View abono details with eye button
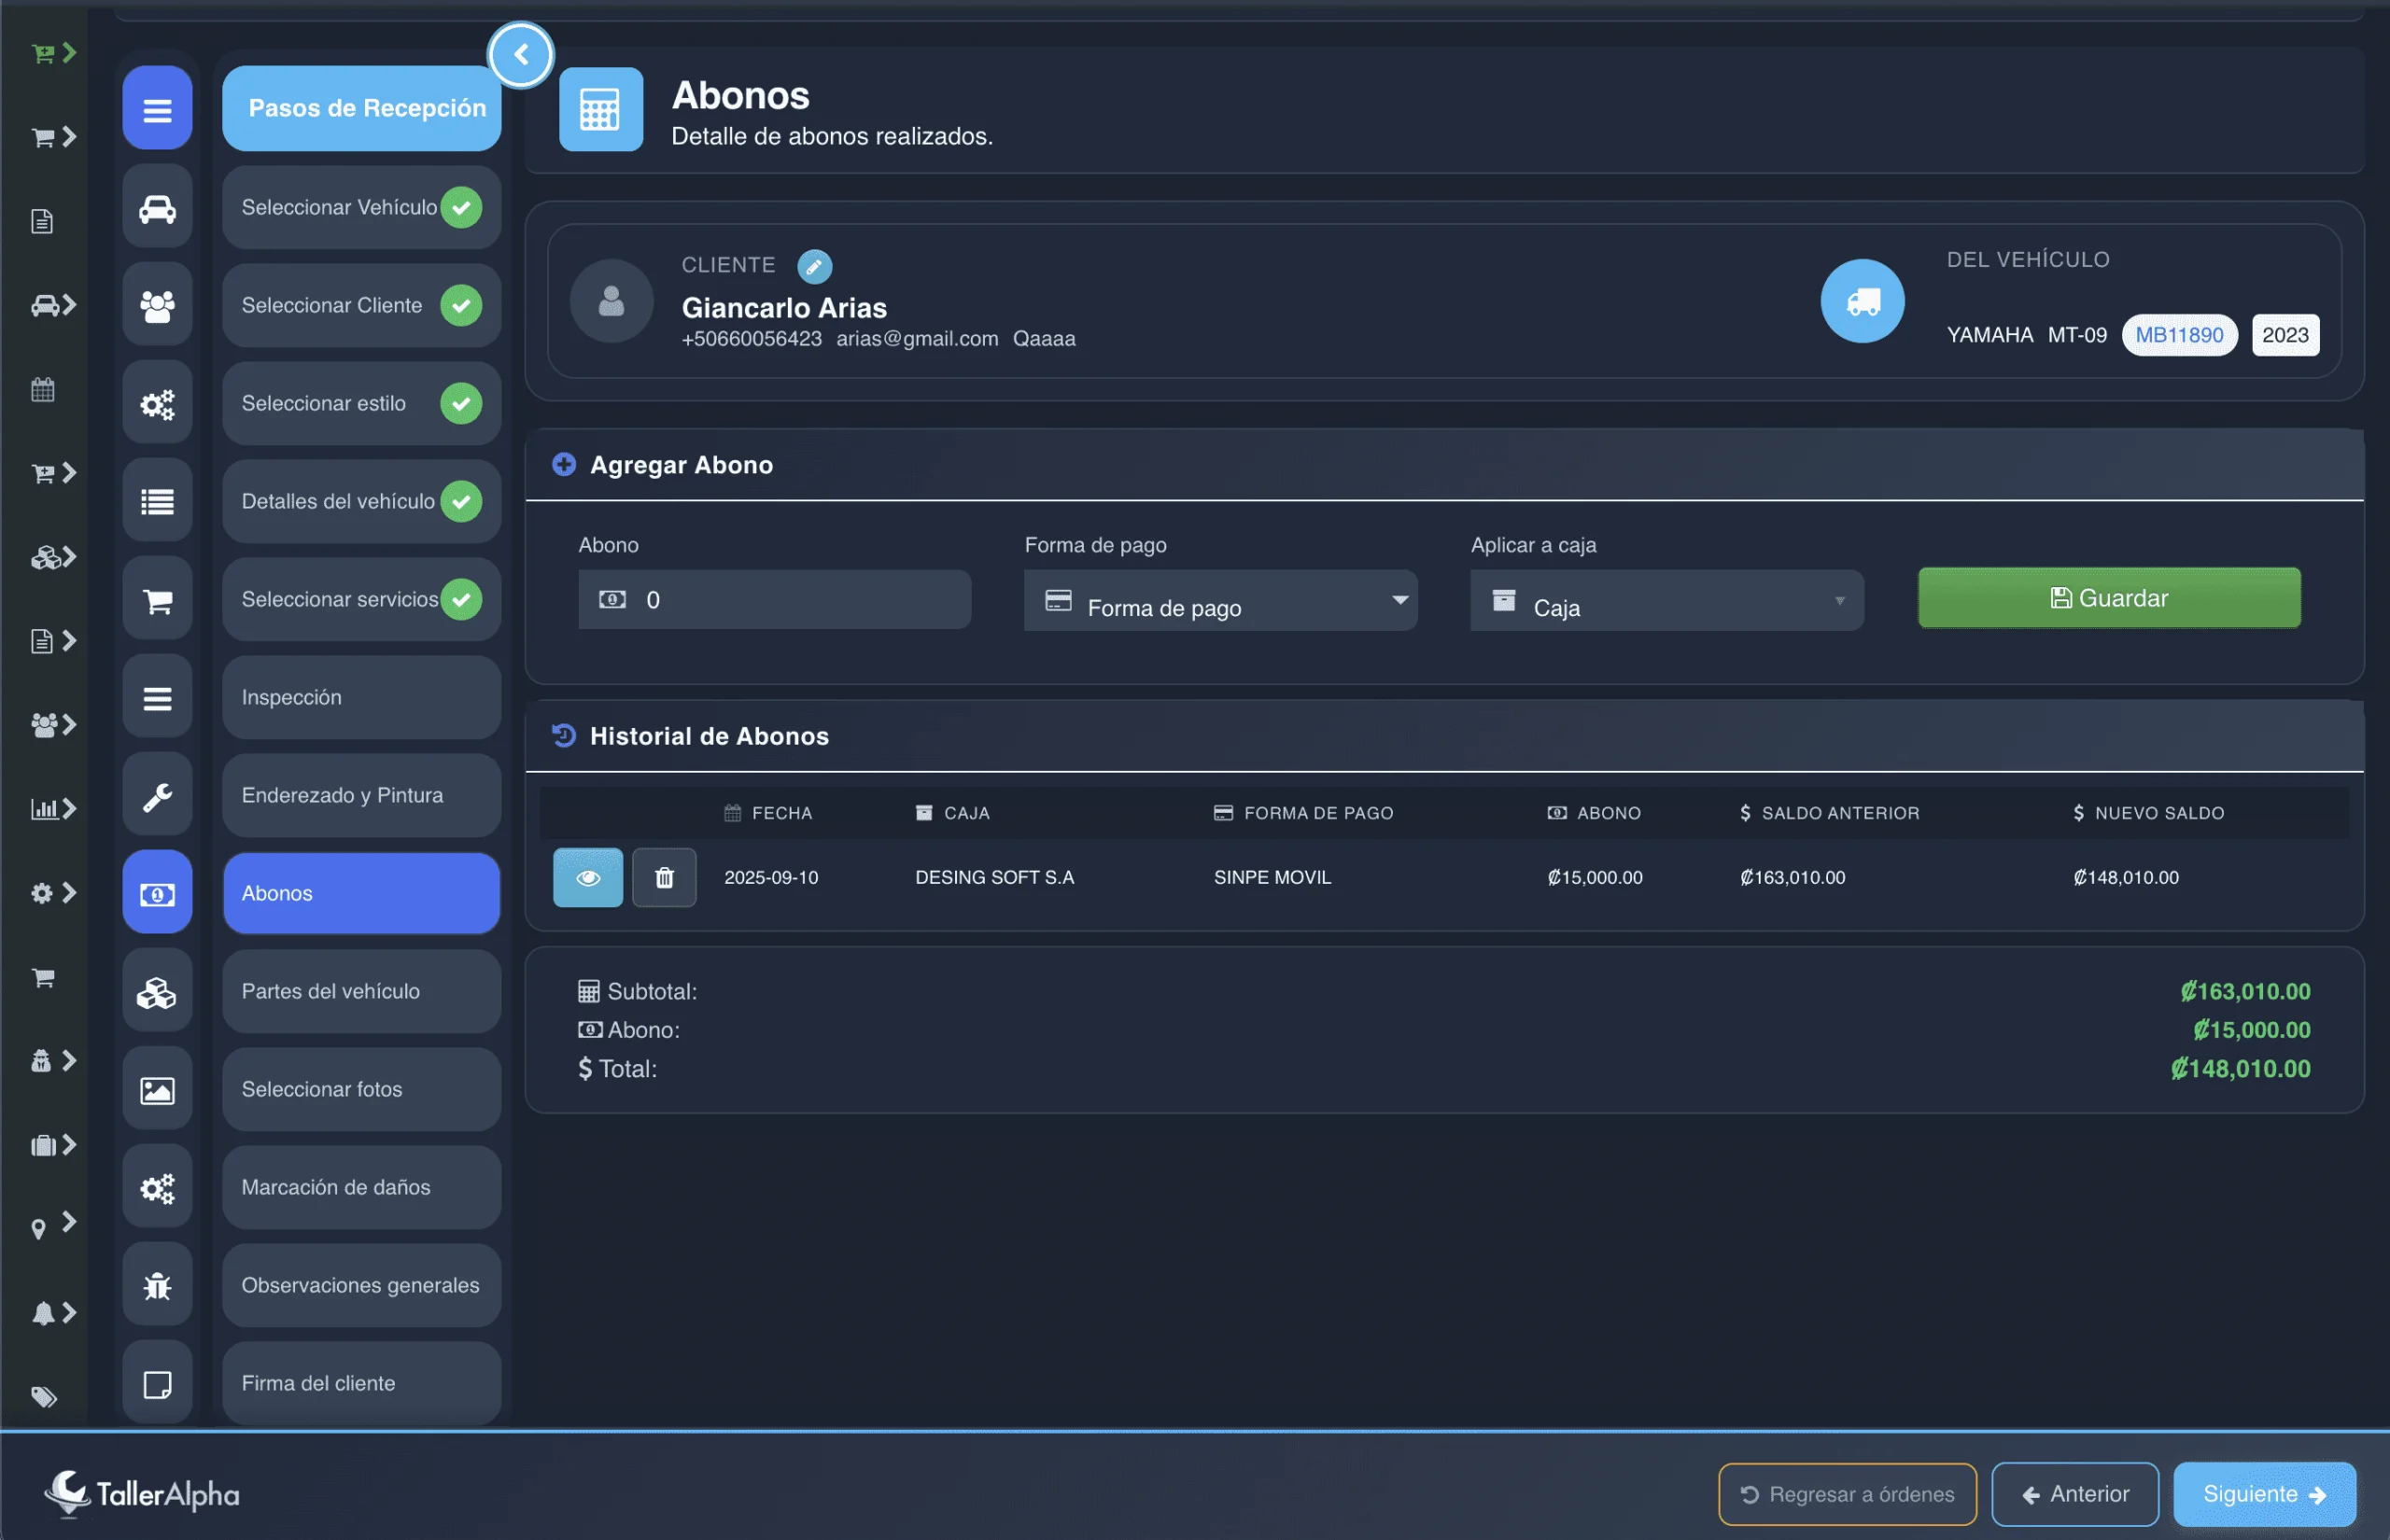The width and height of the screenshot is (2390, 1540). point(588,877)
